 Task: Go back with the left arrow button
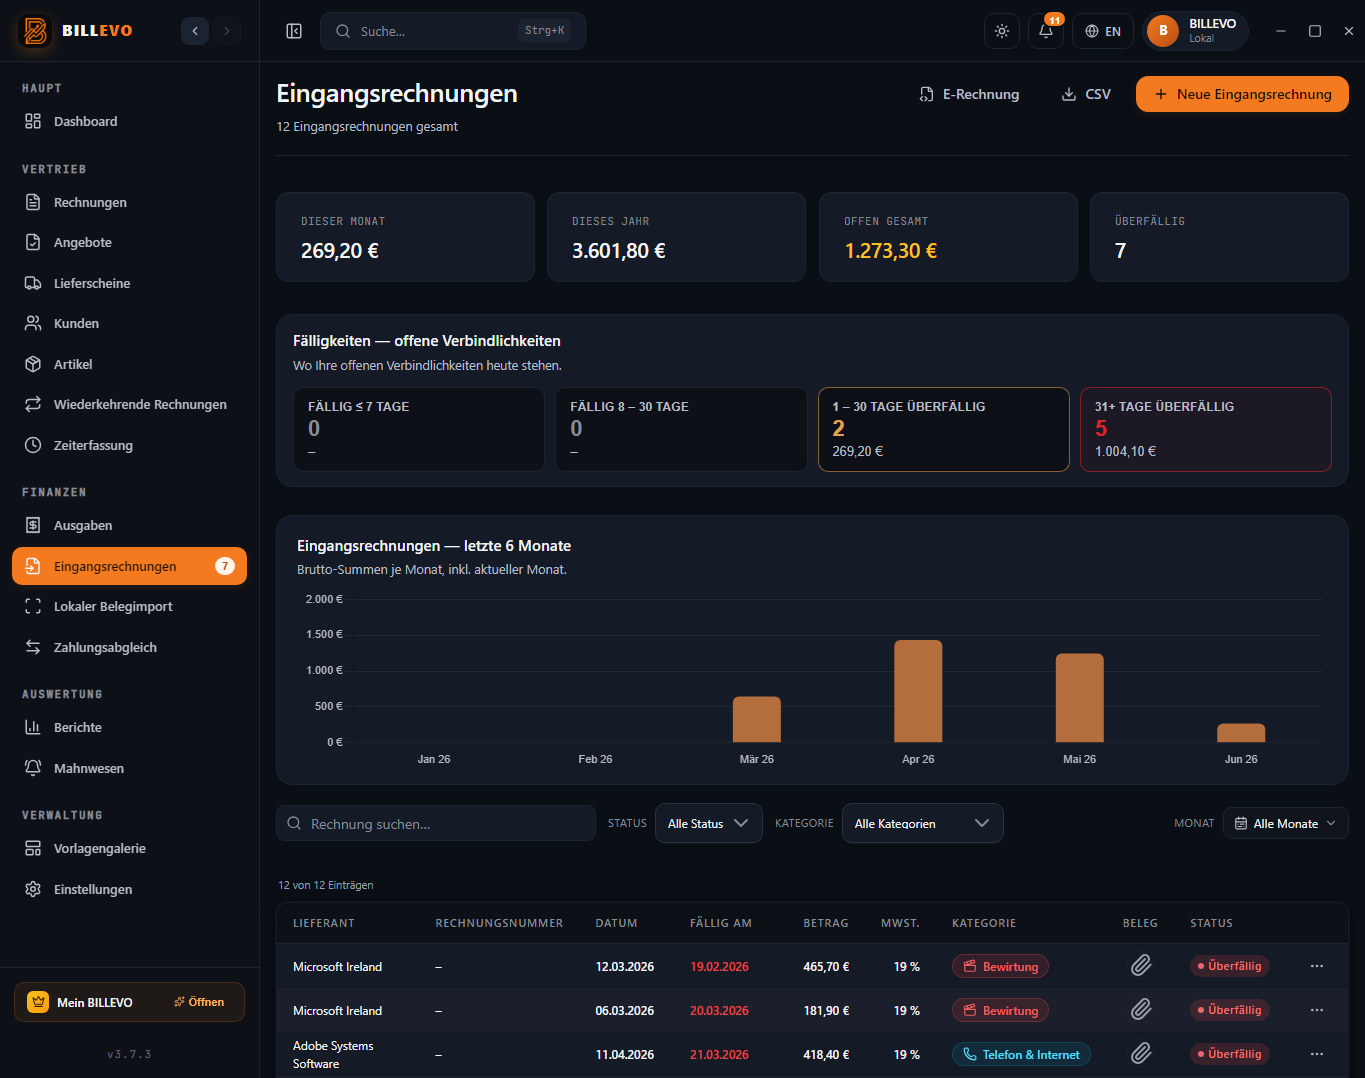pyautogui.click(x=195, y=31)
